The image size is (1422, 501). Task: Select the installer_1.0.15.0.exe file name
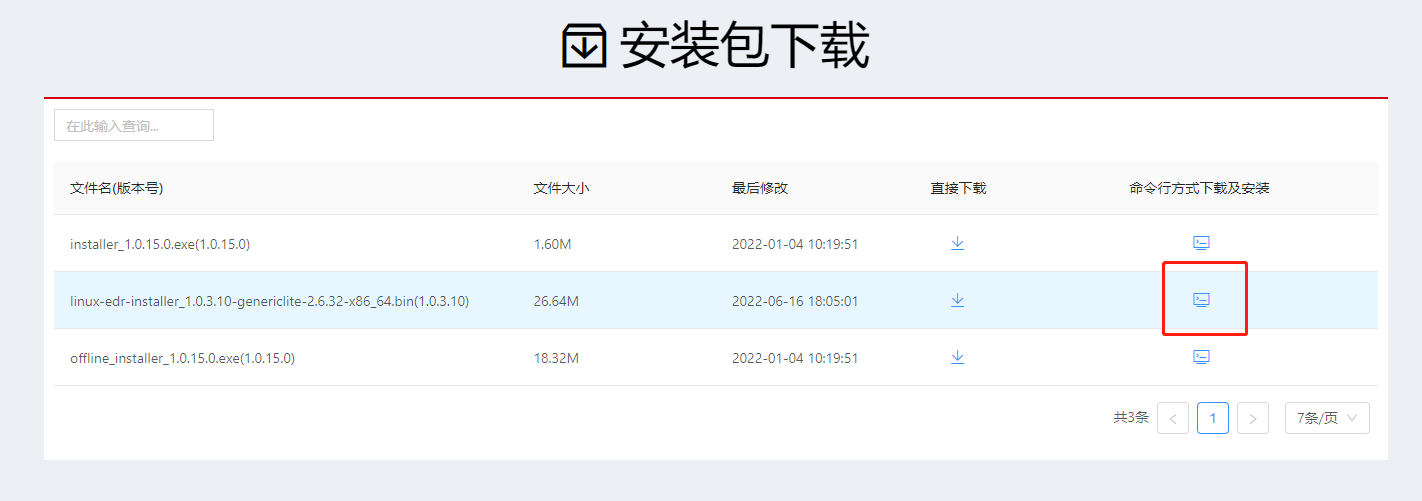160,244
